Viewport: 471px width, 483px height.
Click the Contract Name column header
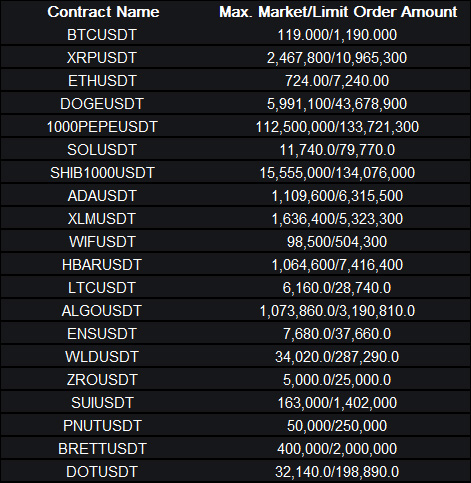[103, 12]
